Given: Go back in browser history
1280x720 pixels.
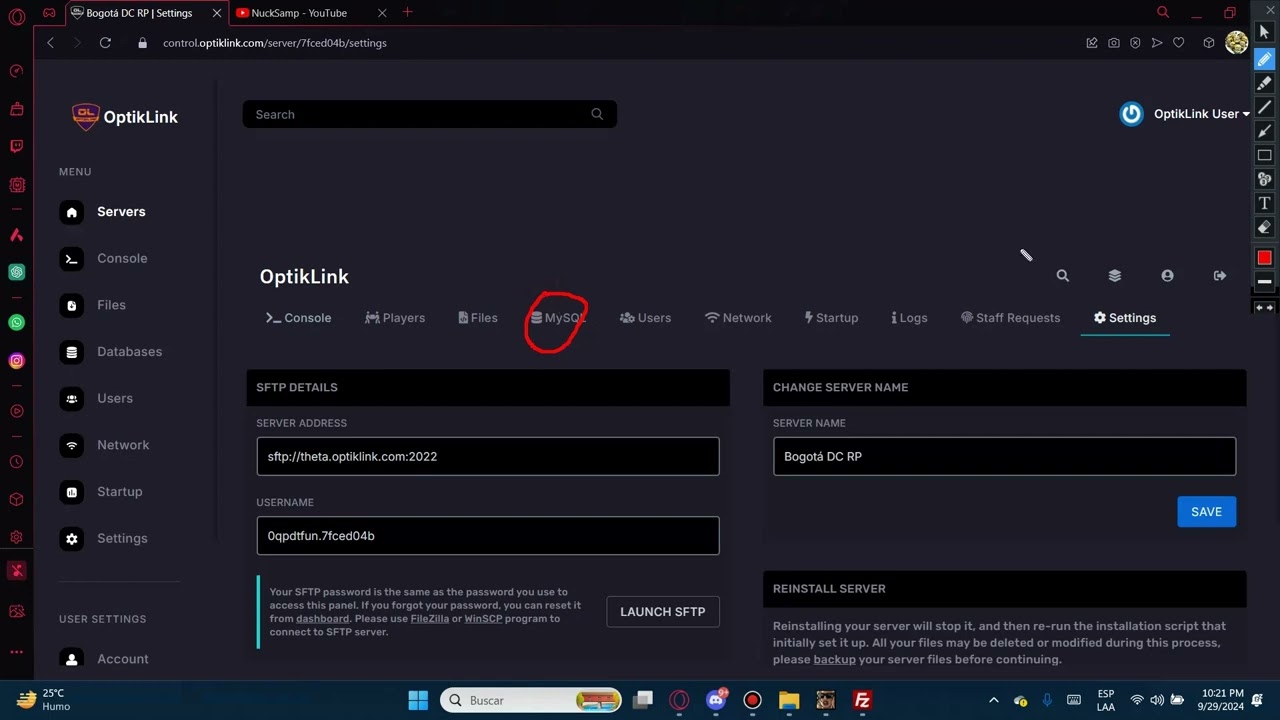Looking at the screenshot, I should click(51, 43).
